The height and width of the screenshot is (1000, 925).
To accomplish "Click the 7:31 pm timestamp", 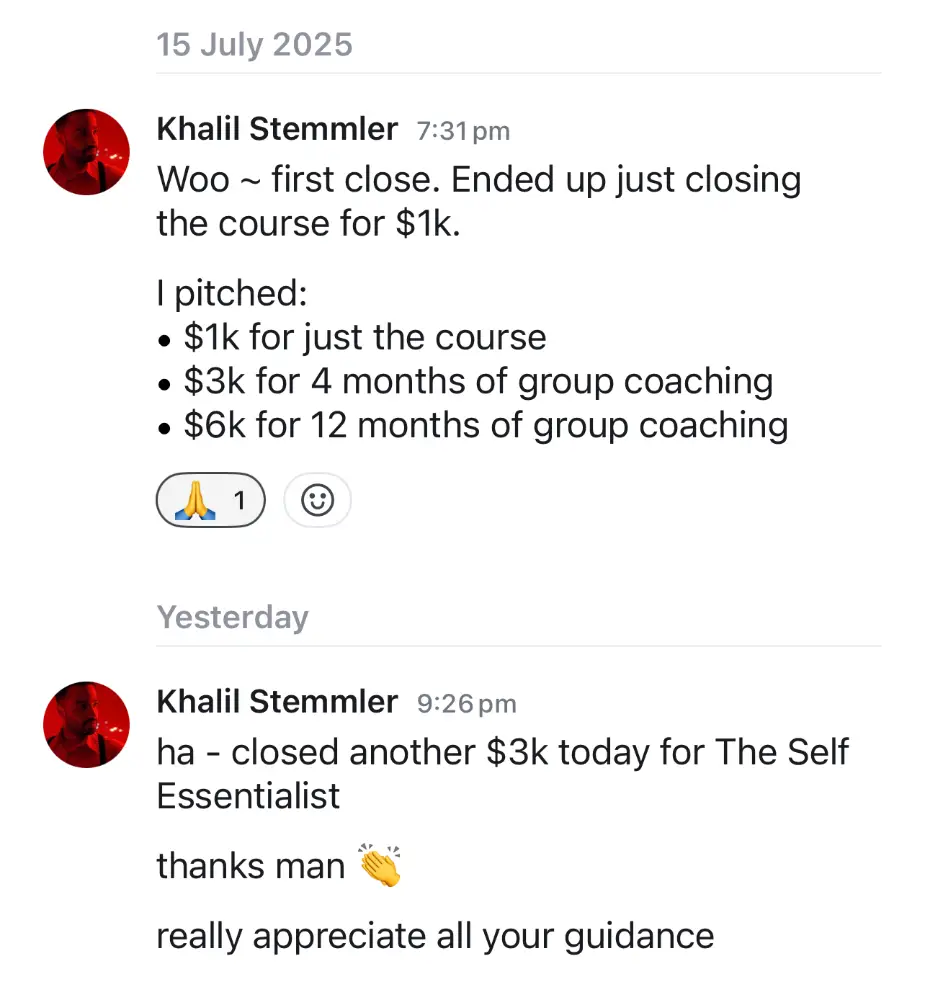I will pos(463,131).
